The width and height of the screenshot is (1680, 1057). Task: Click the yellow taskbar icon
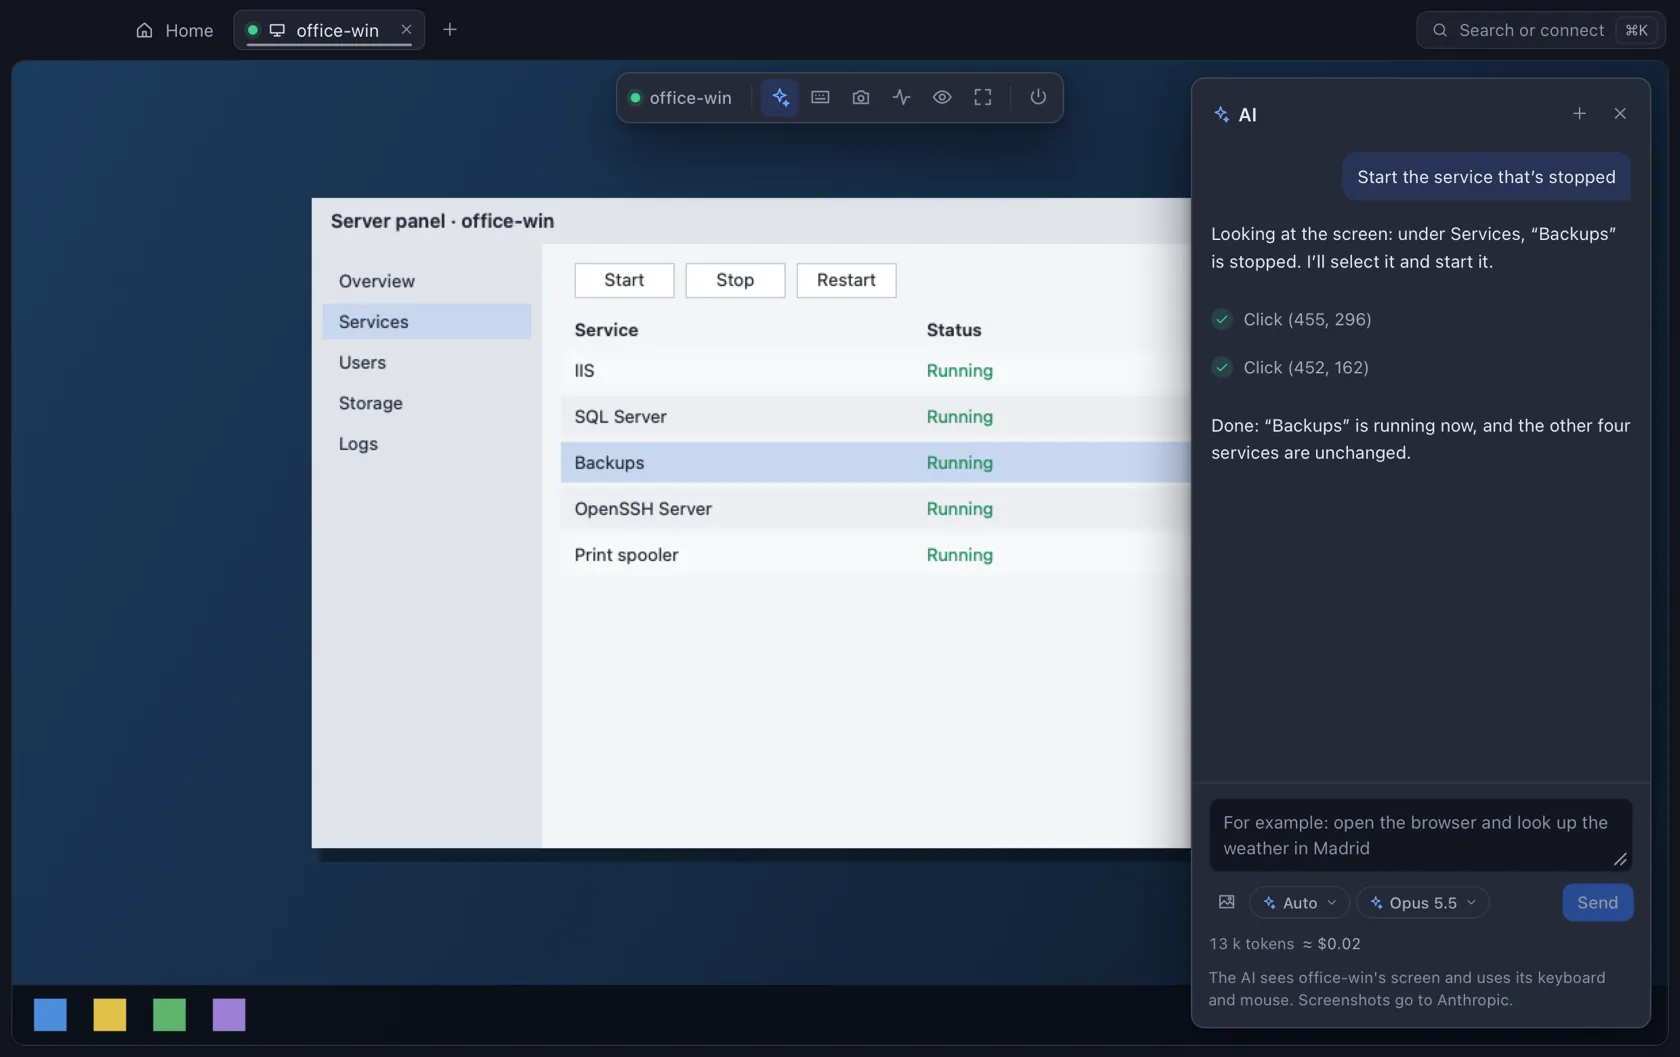pyautogui.click(x=110, y=1015)
